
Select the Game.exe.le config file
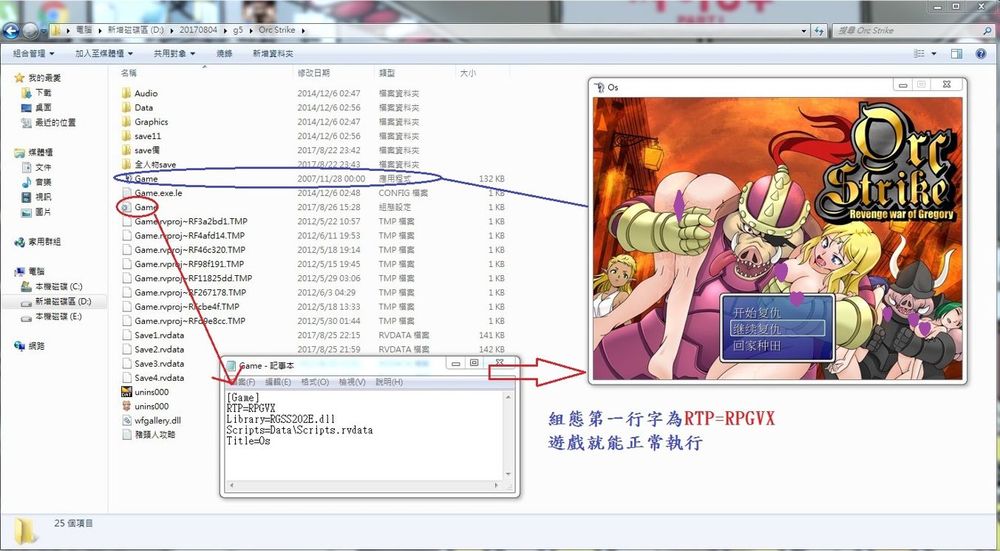[x=161, y=192]
